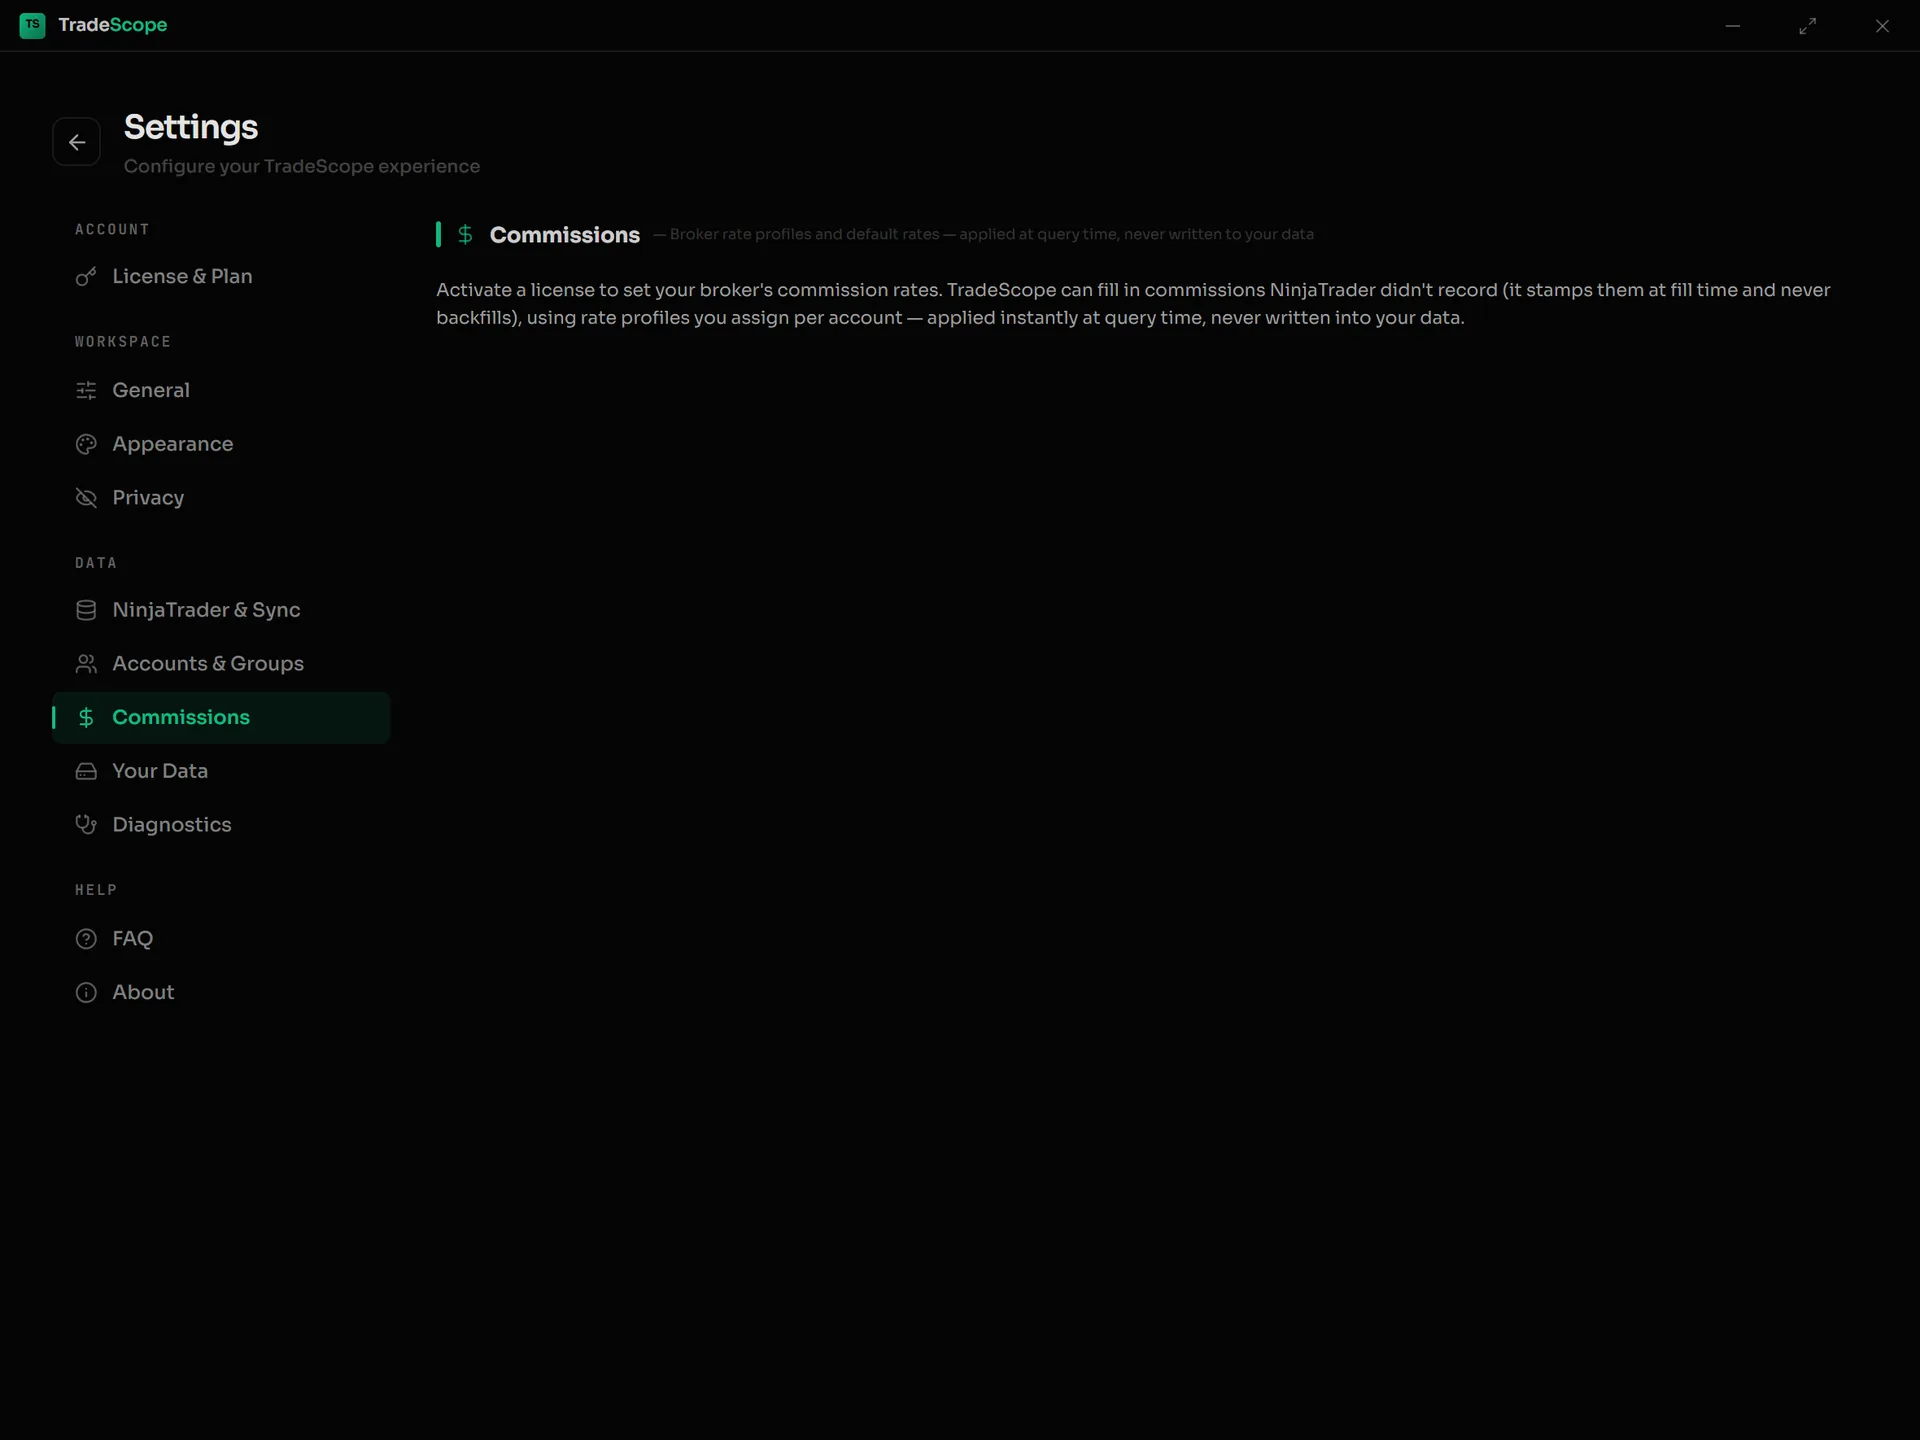Click the dollar icon in the Commissions heading
This screenshot has width=1920, height=1440.
click(x=465, y=235)
